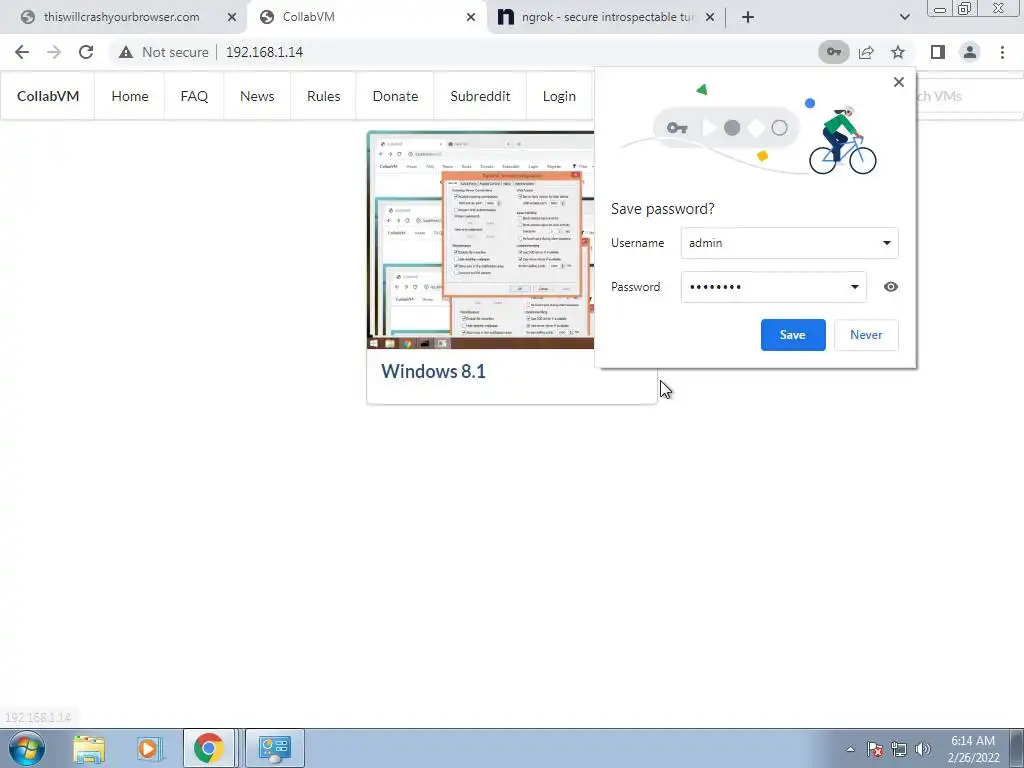This screenshot has width=1024, height=768.
Task: Click the address bar URL 192.168.1.14
Action: coord(264,52)
